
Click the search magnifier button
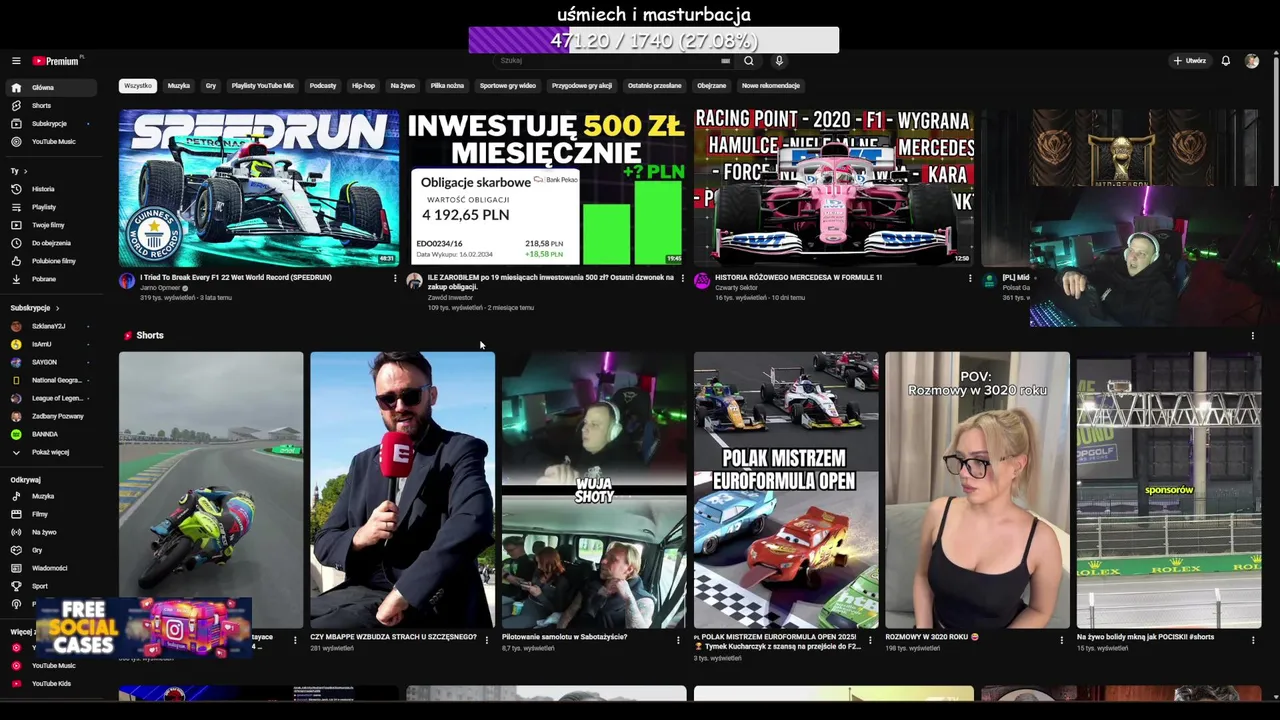click(x=748, y=61)
